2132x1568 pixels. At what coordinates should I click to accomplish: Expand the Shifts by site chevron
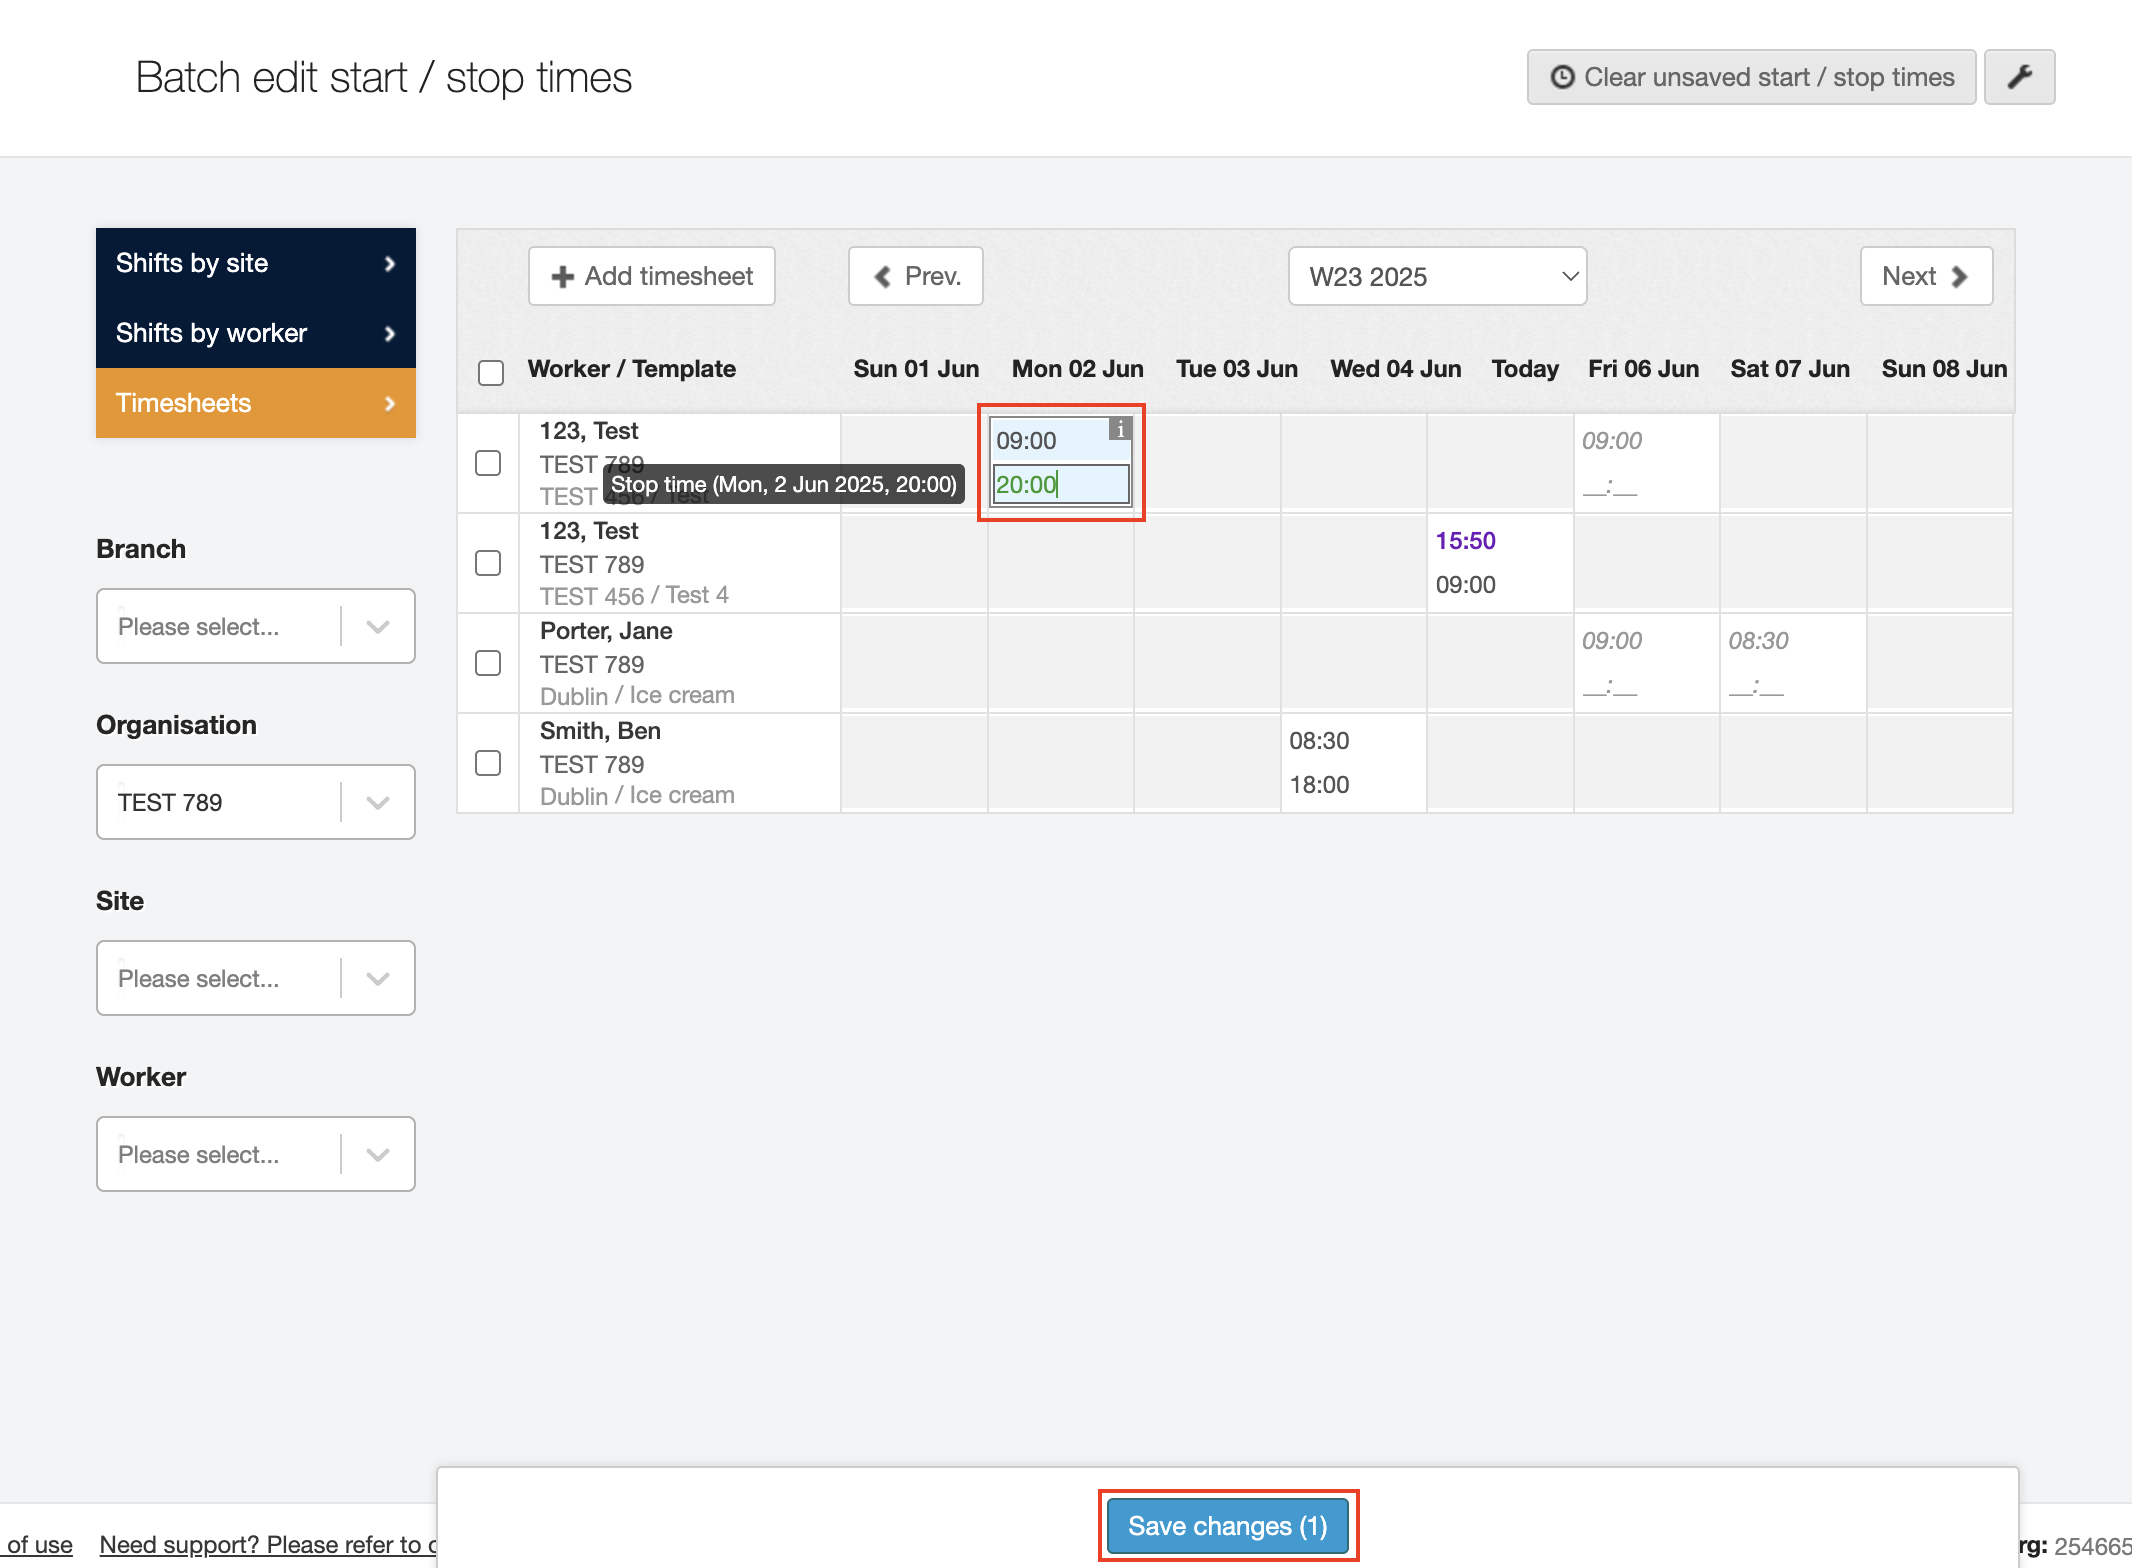(x=389, y=263)
